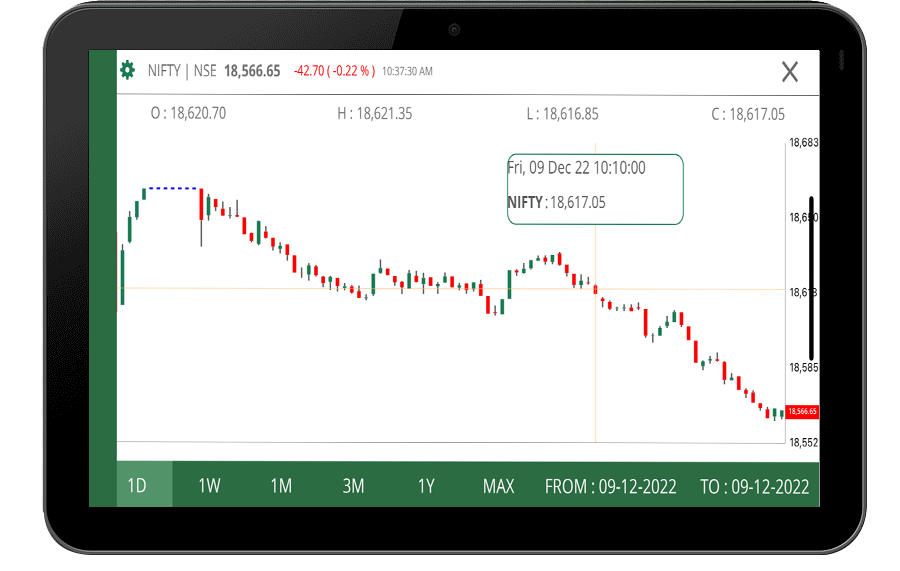Click the close value C : 18,617.05
The width and height of the screenshot is (900, 571).
tap(748, 114)
